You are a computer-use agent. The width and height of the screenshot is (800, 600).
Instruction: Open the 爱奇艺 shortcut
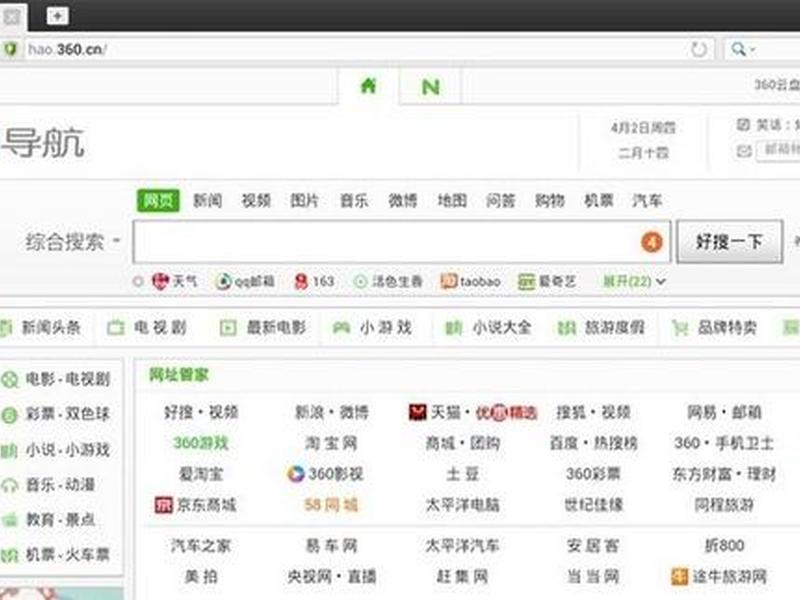(547, 281)
